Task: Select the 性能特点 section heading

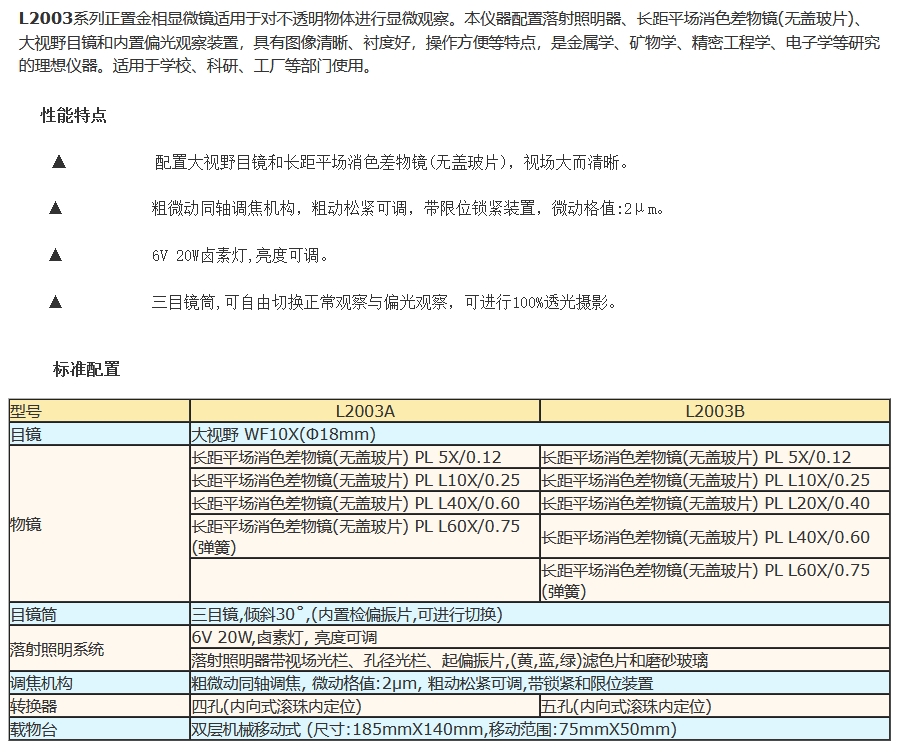Action: tap(73, 116)
